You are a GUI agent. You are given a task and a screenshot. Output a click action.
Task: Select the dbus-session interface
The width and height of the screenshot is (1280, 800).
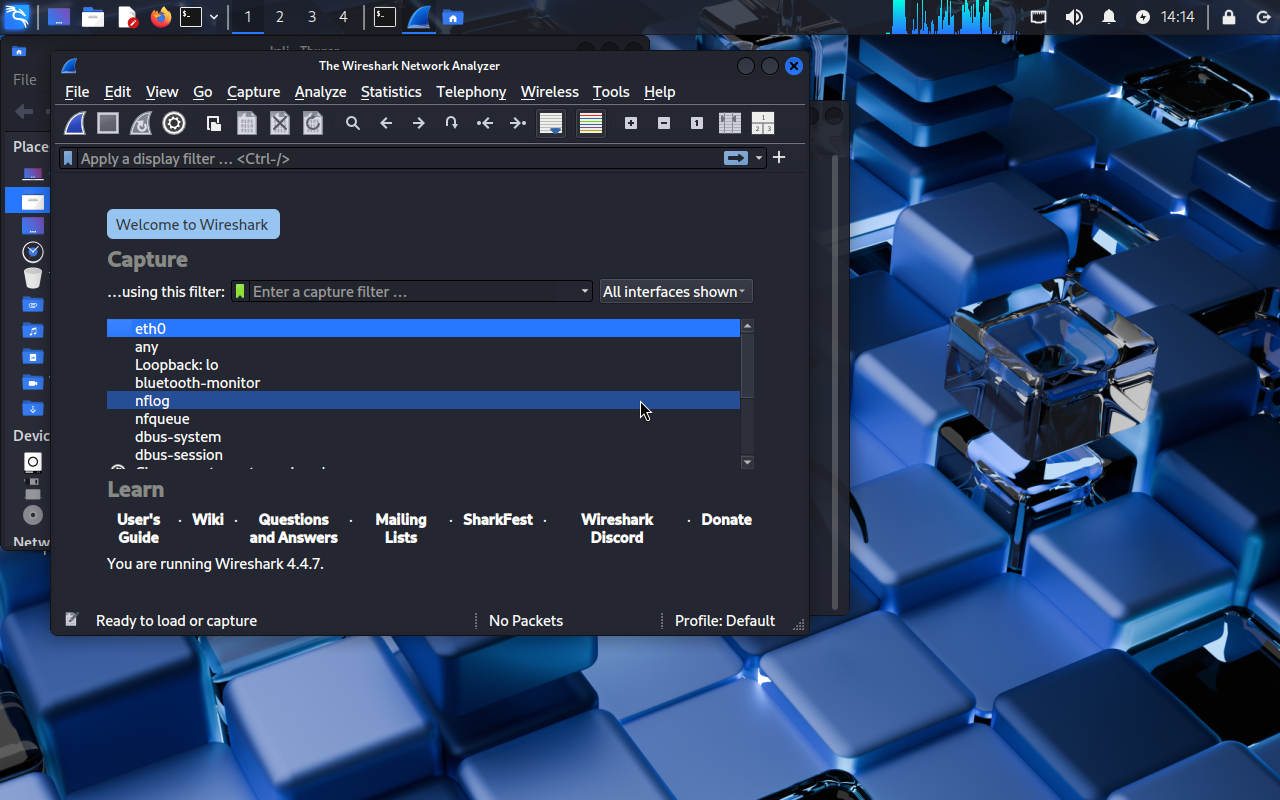coord(423,454)
